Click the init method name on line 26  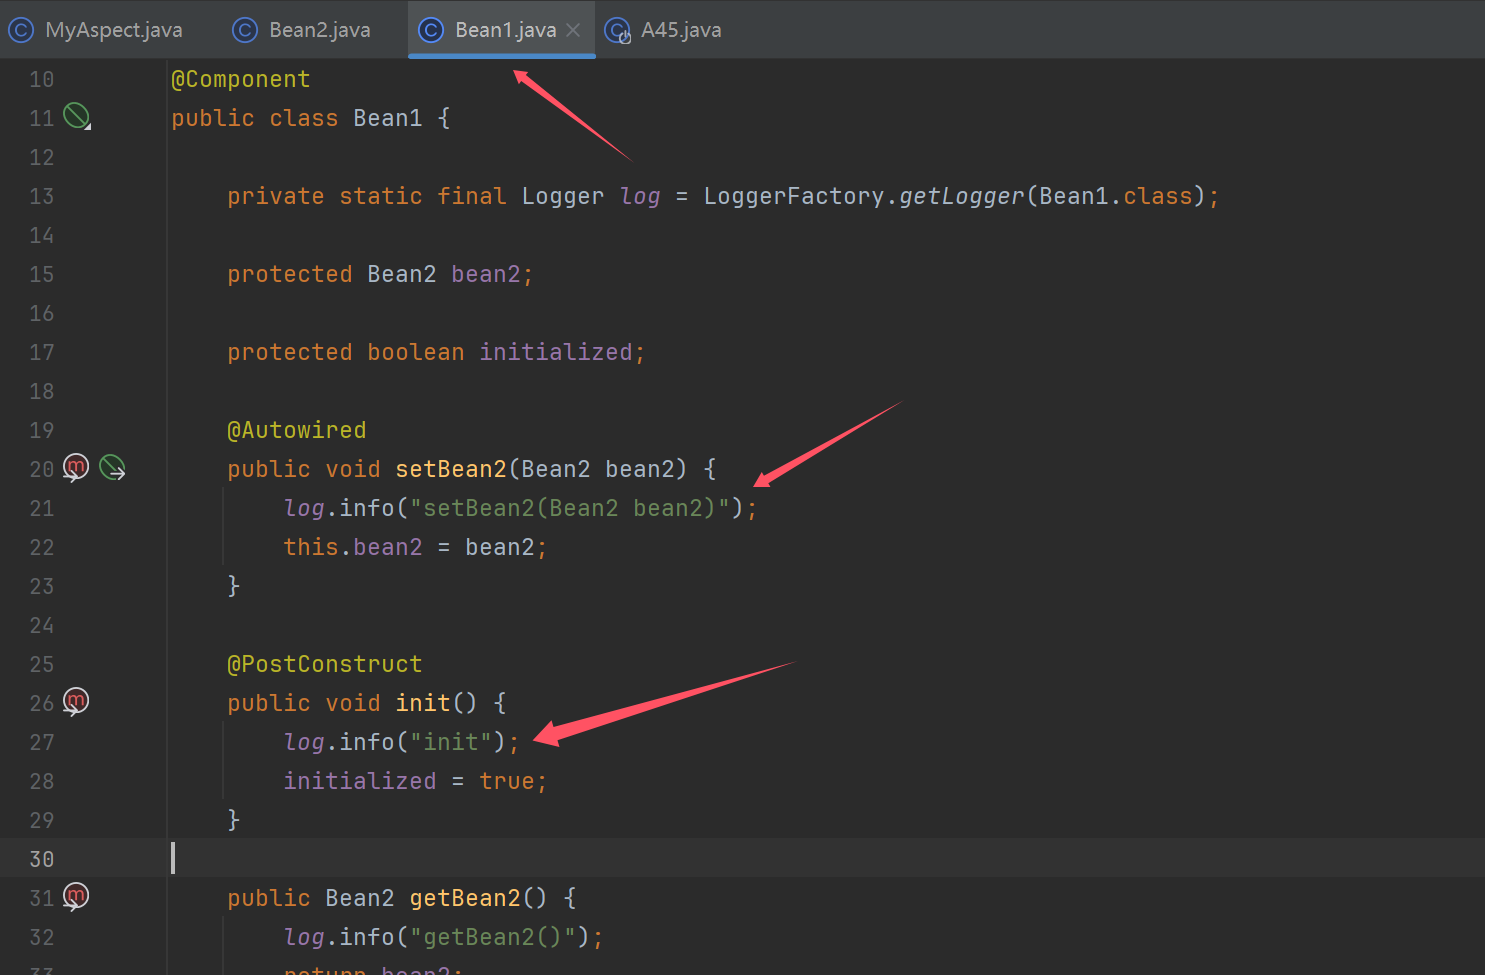point(423,703)
